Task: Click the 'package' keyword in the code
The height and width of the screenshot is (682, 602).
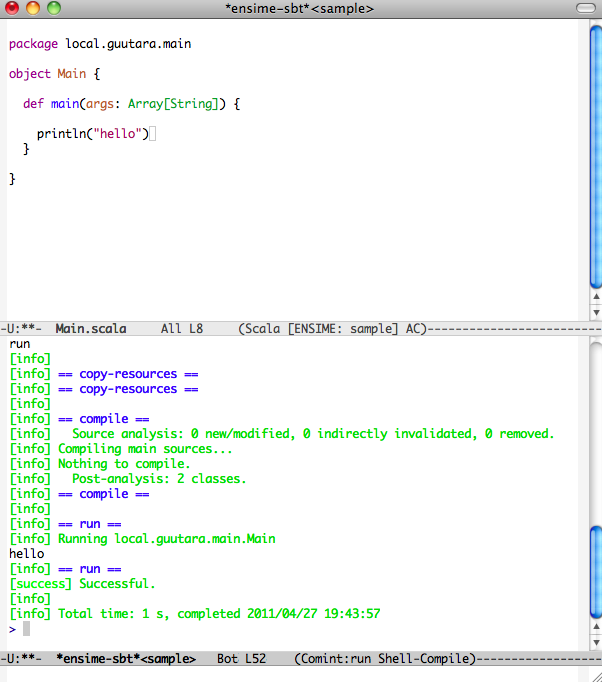Action: coord(33,44)
